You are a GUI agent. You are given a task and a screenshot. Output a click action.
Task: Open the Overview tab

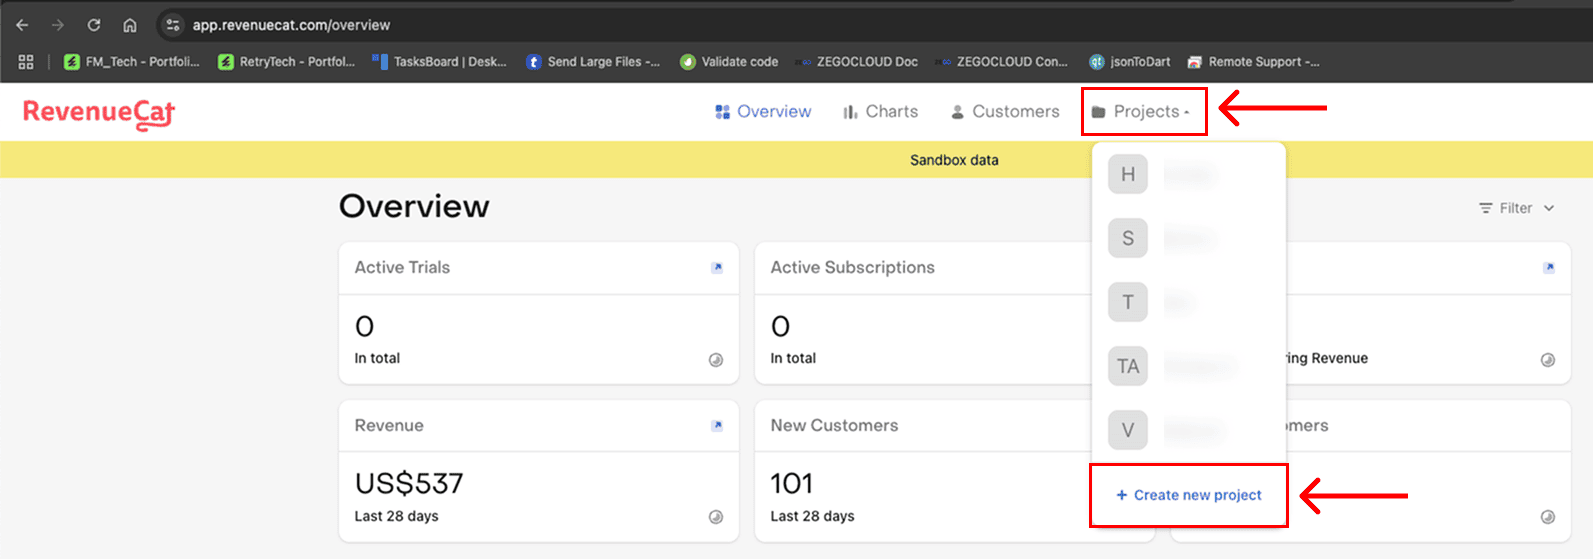tap(763, 112)
